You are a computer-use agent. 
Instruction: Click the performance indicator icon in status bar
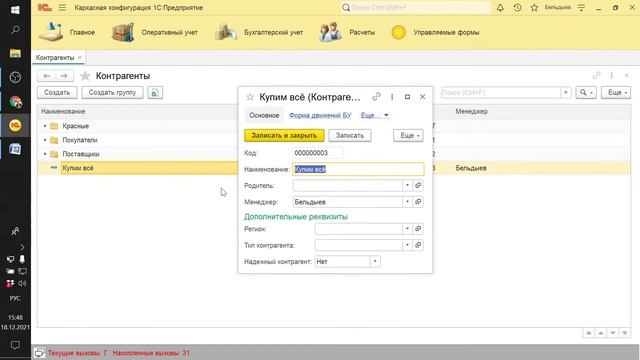39,353
